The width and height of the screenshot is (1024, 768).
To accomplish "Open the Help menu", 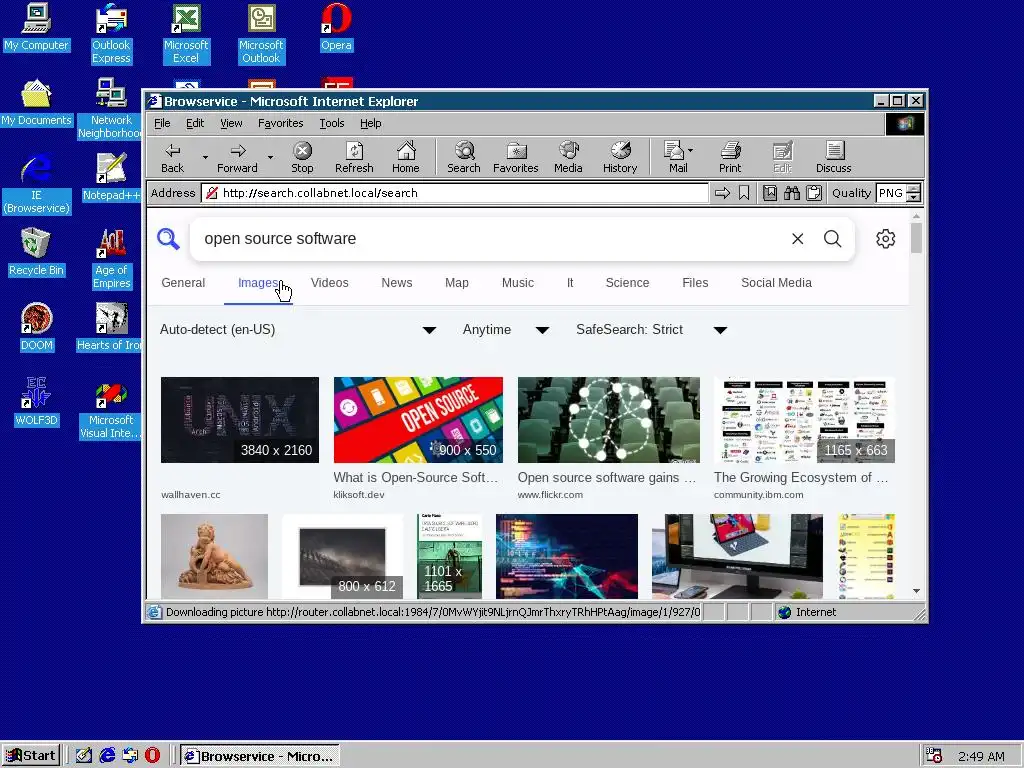I will tap(370, 123).
